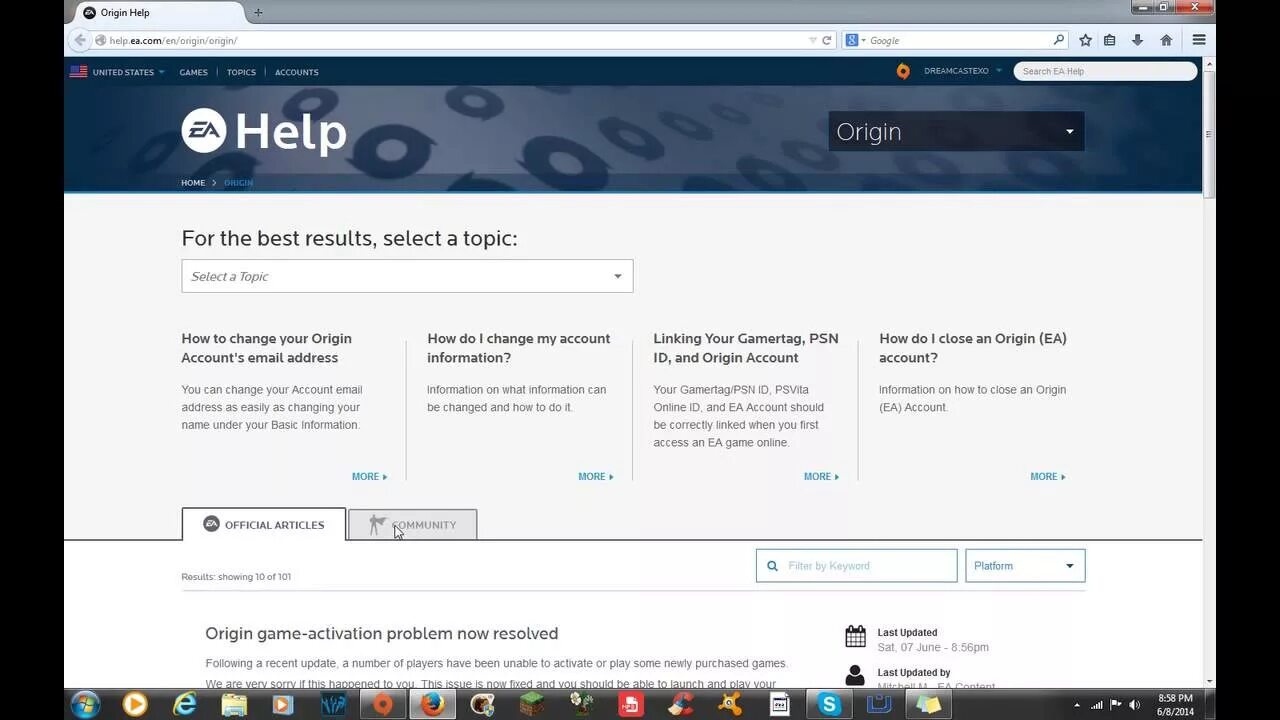Viewport: 1280px width, 720px height.
Task: Click the Filter by Keyword field
Action: (x=857, y=566)
